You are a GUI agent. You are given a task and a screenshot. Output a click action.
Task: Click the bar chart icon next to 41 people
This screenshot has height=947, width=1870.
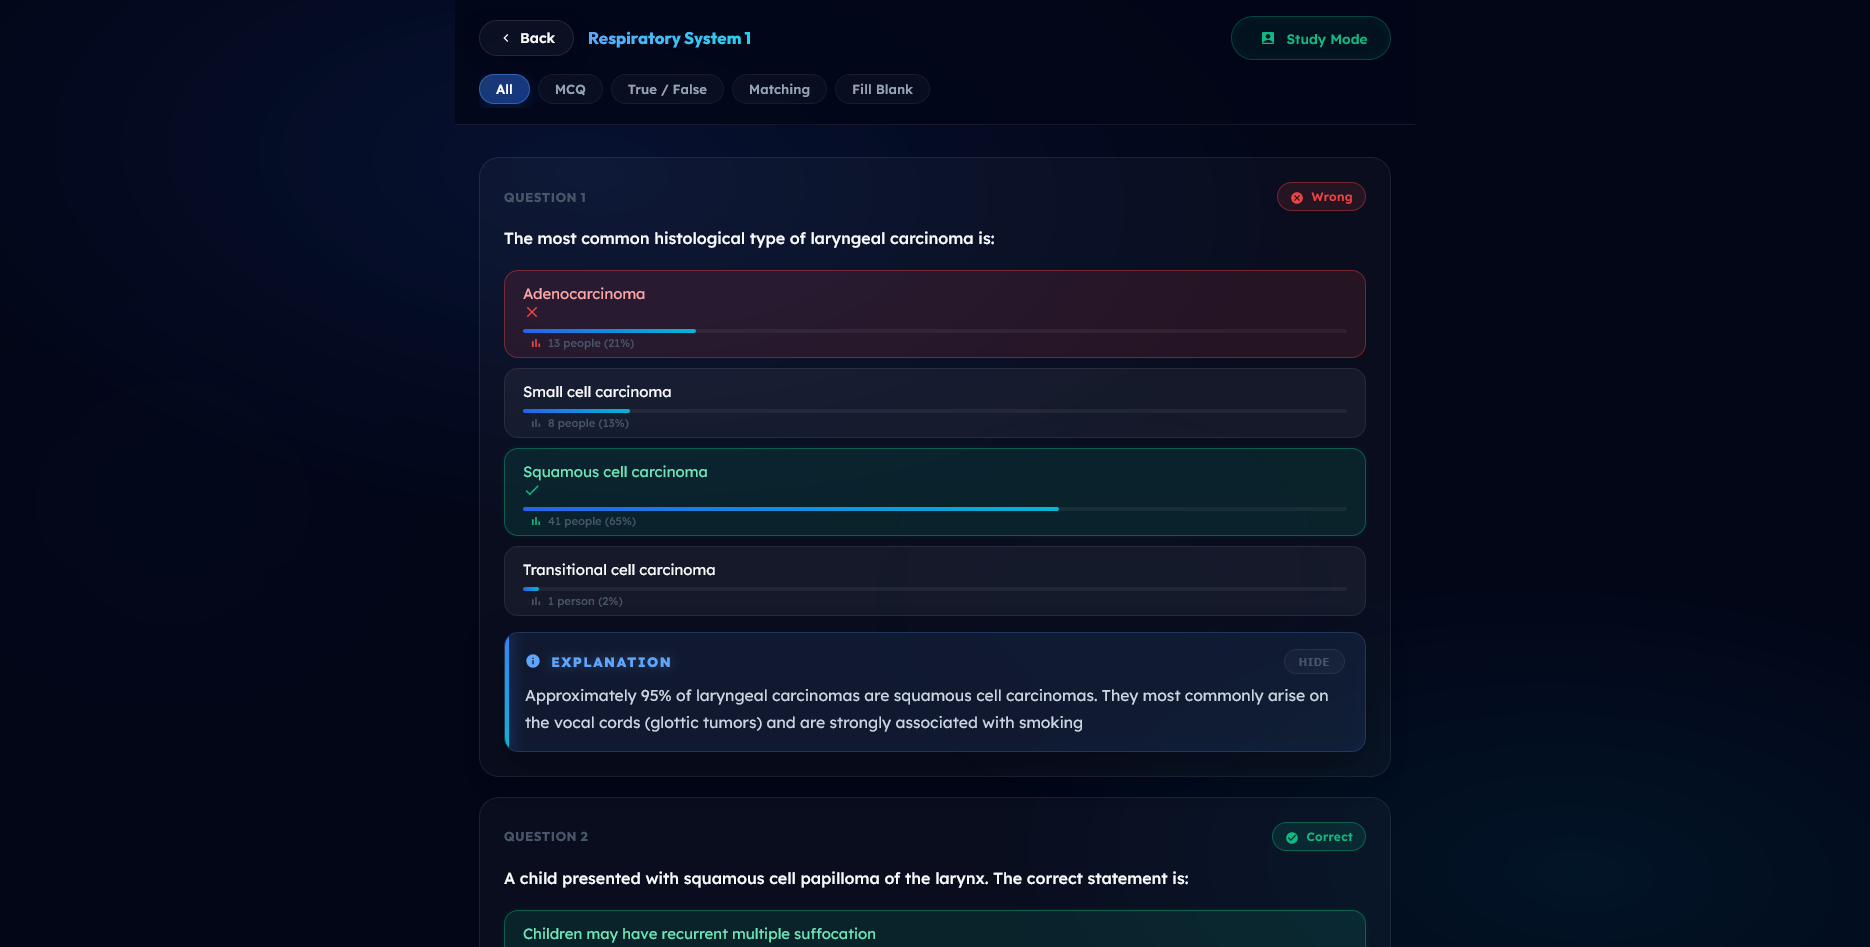click(533, 520)
